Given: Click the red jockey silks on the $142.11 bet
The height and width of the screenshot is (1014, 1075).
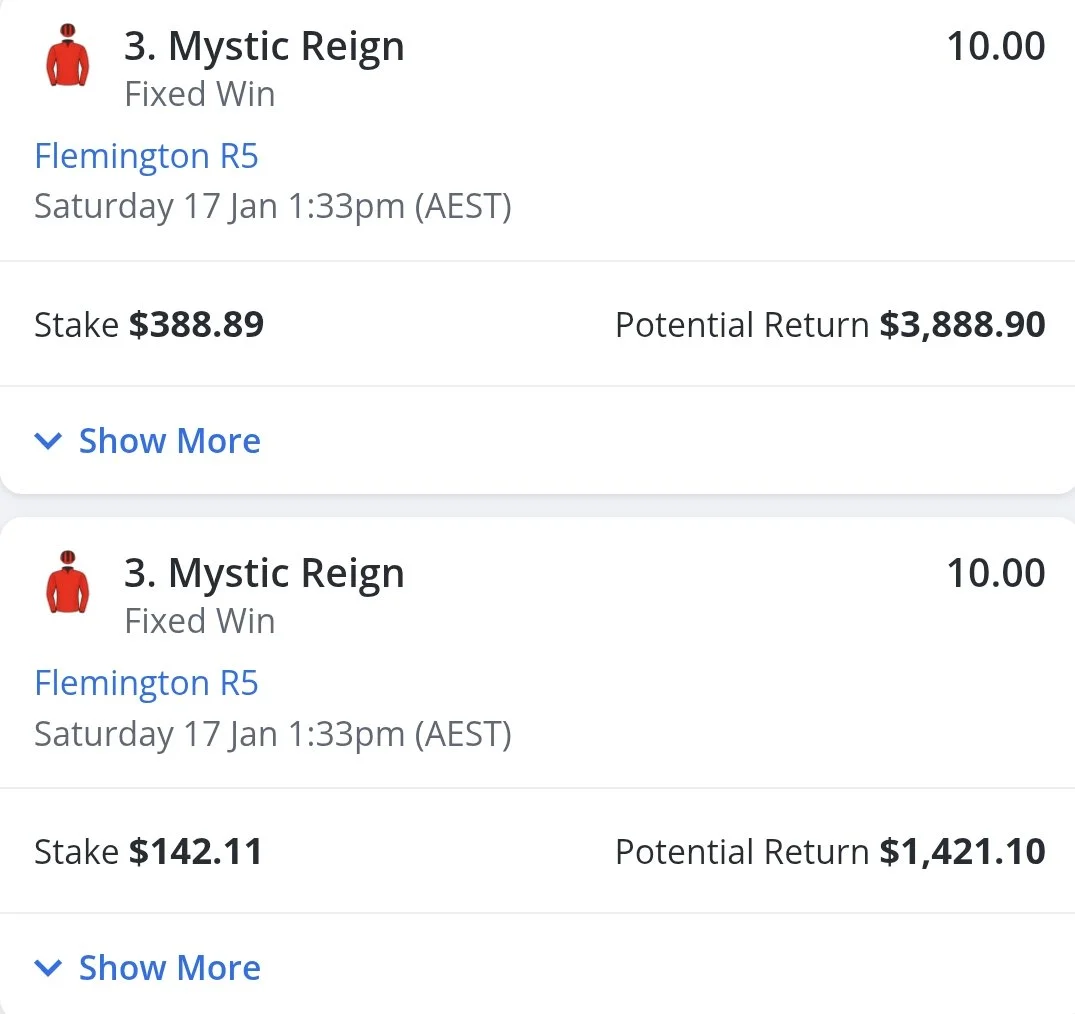Looking at the screenshot, I should 68,583.
